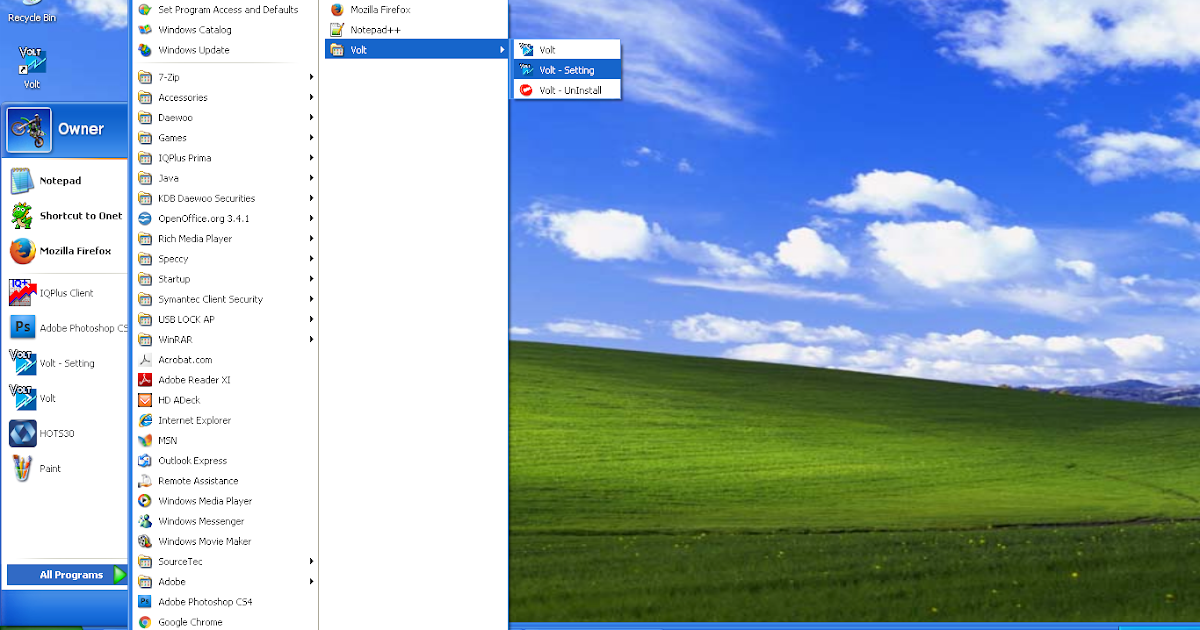This screenshot has width=1200, height=630.
Task: Expand the Games folder
Action: click(225, 138)
